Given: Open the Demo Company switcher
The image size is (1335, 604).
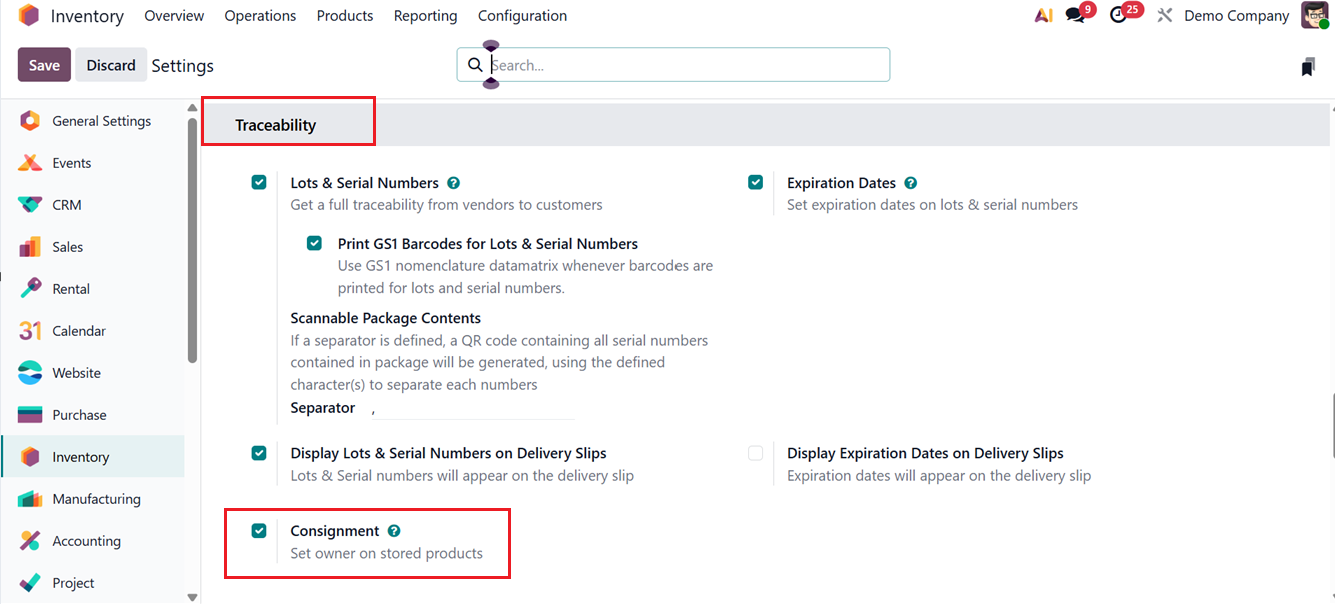Looking at the screenshot, I should (x=1236, y=16).
